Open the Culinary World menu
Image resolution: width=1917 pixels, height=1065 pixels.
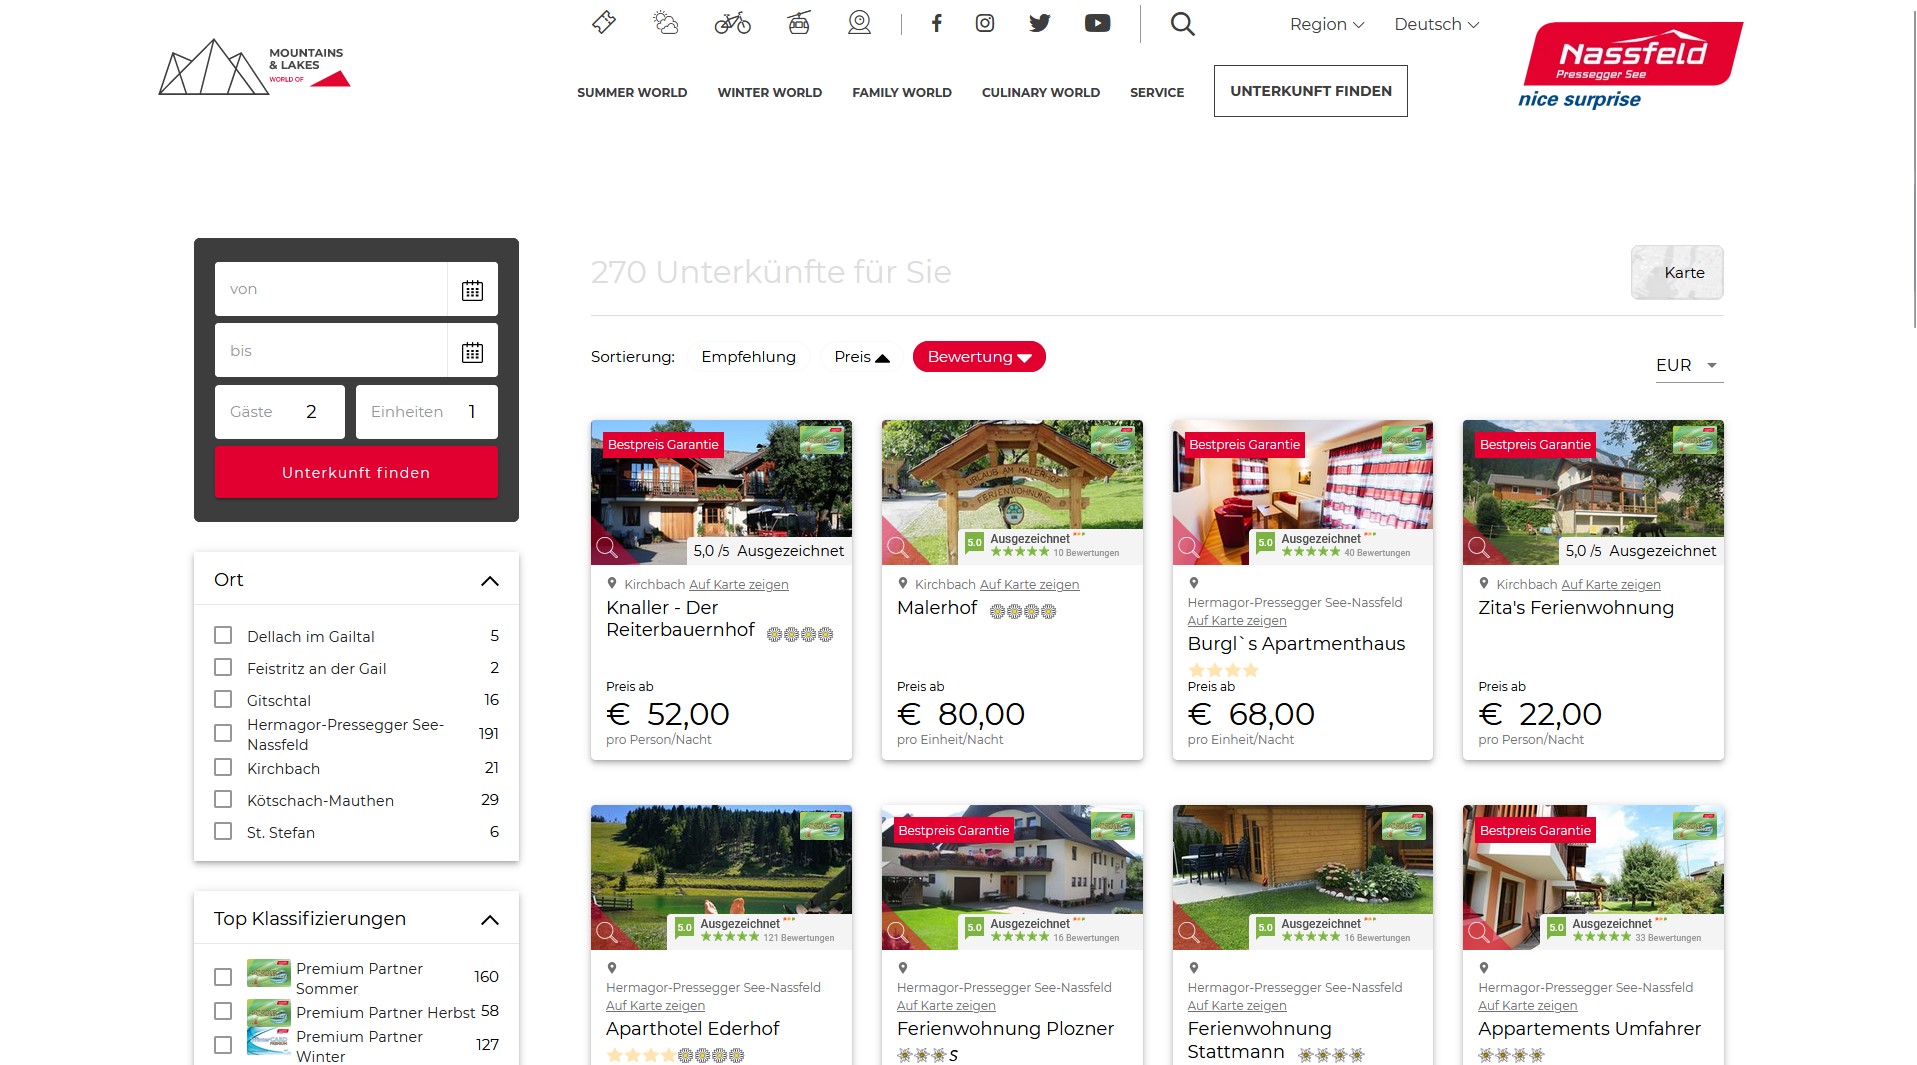point(1040,92)
